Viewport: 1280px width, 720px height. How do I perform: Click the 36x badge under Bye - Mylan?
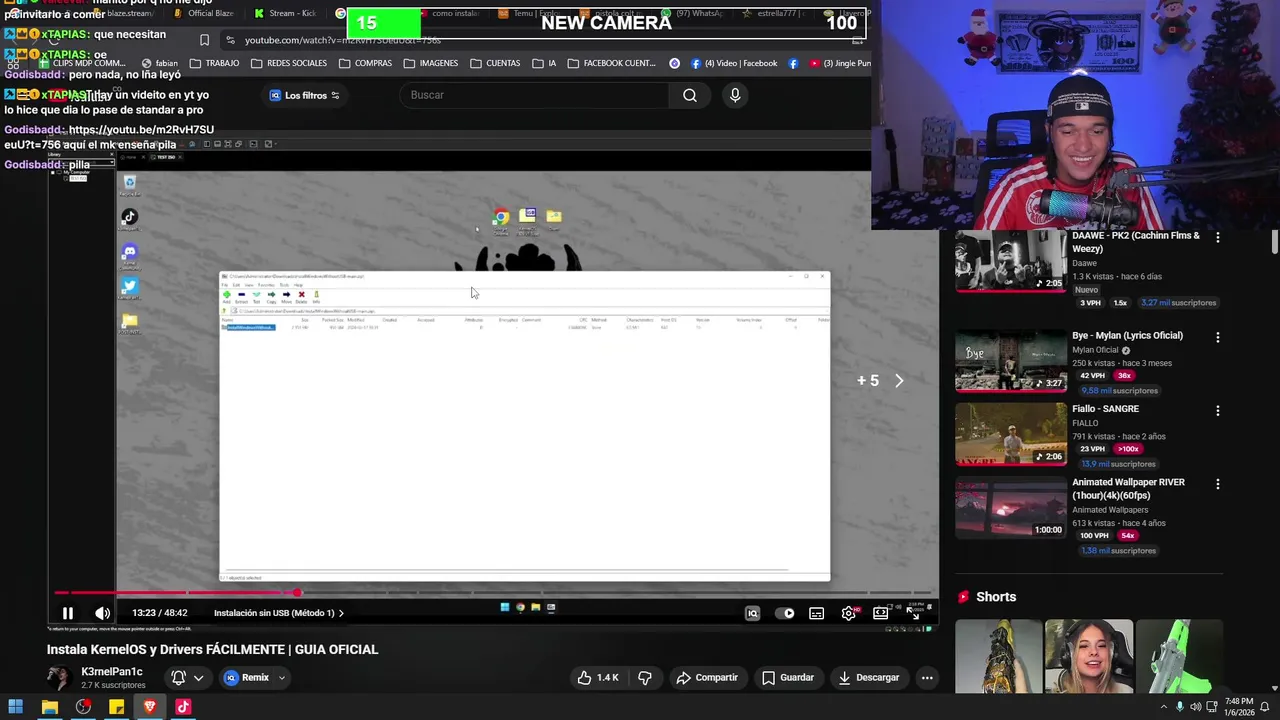pyautogui.click(x=1124, y=376)
